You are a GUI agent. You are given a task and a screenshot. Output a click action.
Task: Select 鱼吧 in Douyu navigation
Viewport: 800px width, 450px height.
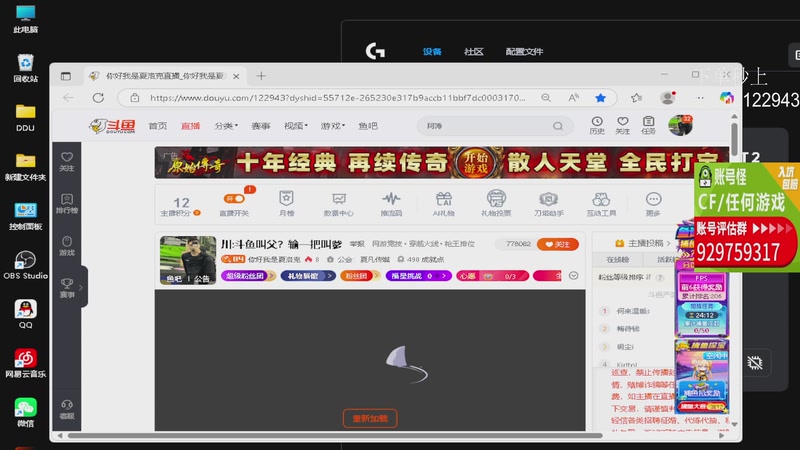[x=368, y=126]
